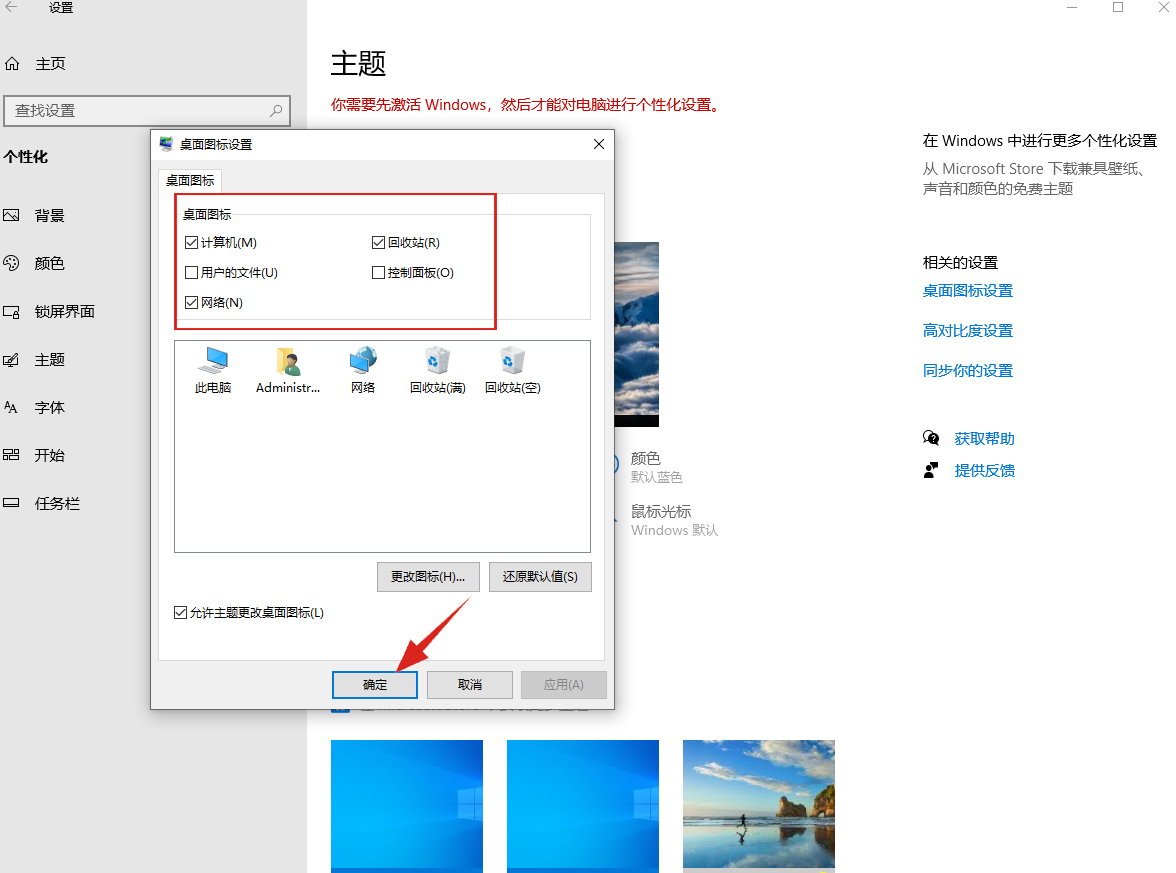Click the 开始 icon in sidebar

(11, 455)
